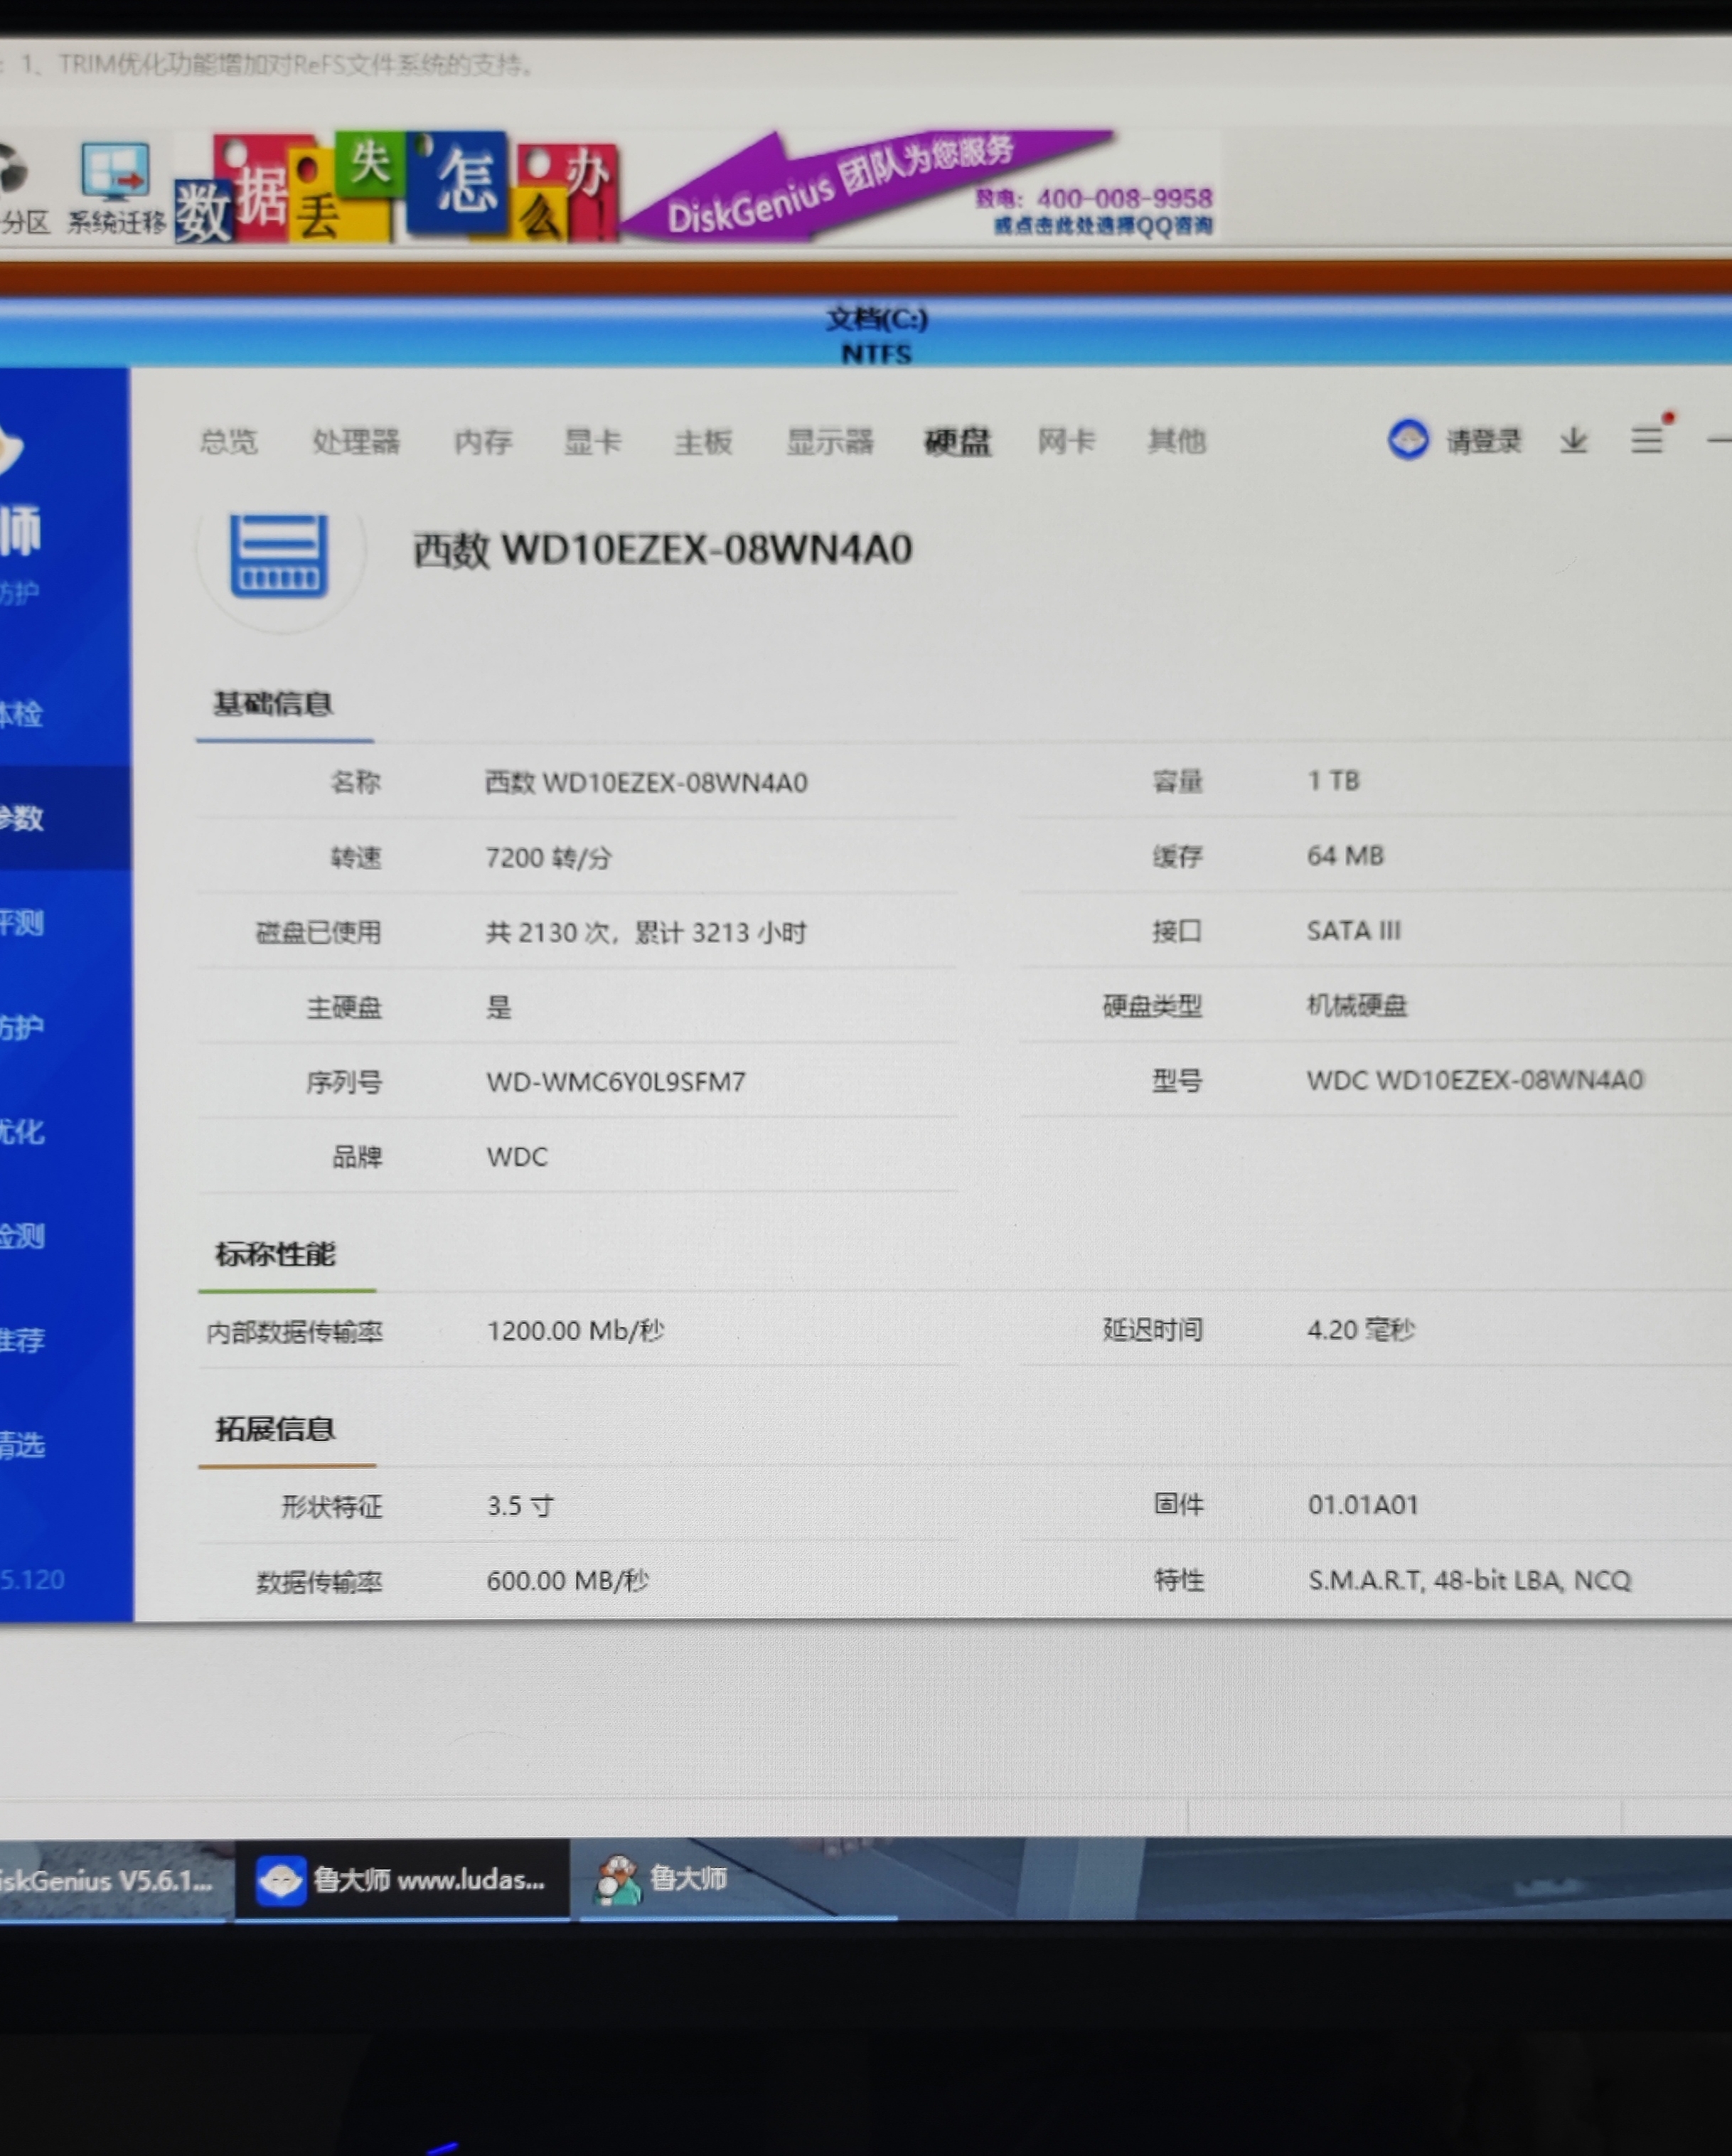Click the serial number WD-WMC6Y0L9SFM7
The height and width of the screenshot is (2156, 1732).
click(x=616, y=1082)
